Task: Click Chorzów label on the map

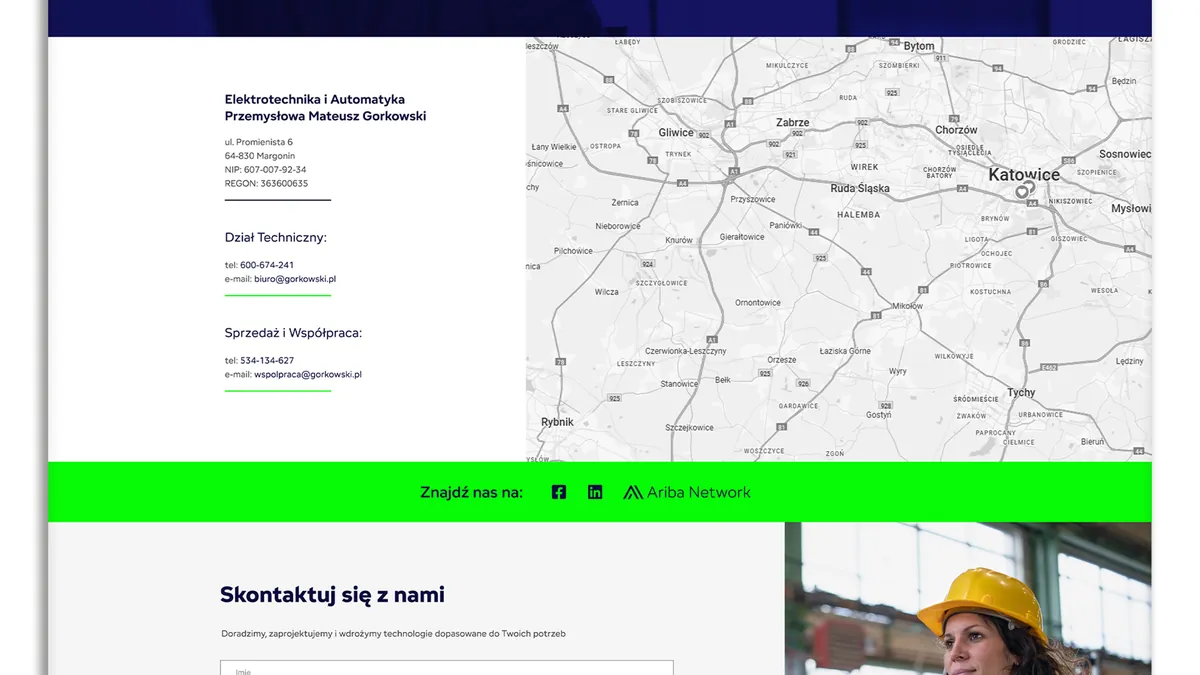Action: click(957, 130)
